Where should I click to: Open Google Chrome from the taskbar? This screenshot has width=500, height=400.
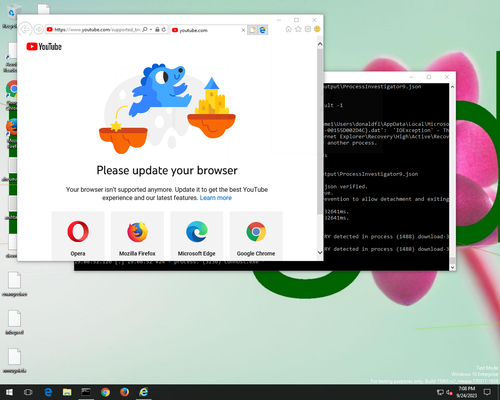(x=105, y=392)
